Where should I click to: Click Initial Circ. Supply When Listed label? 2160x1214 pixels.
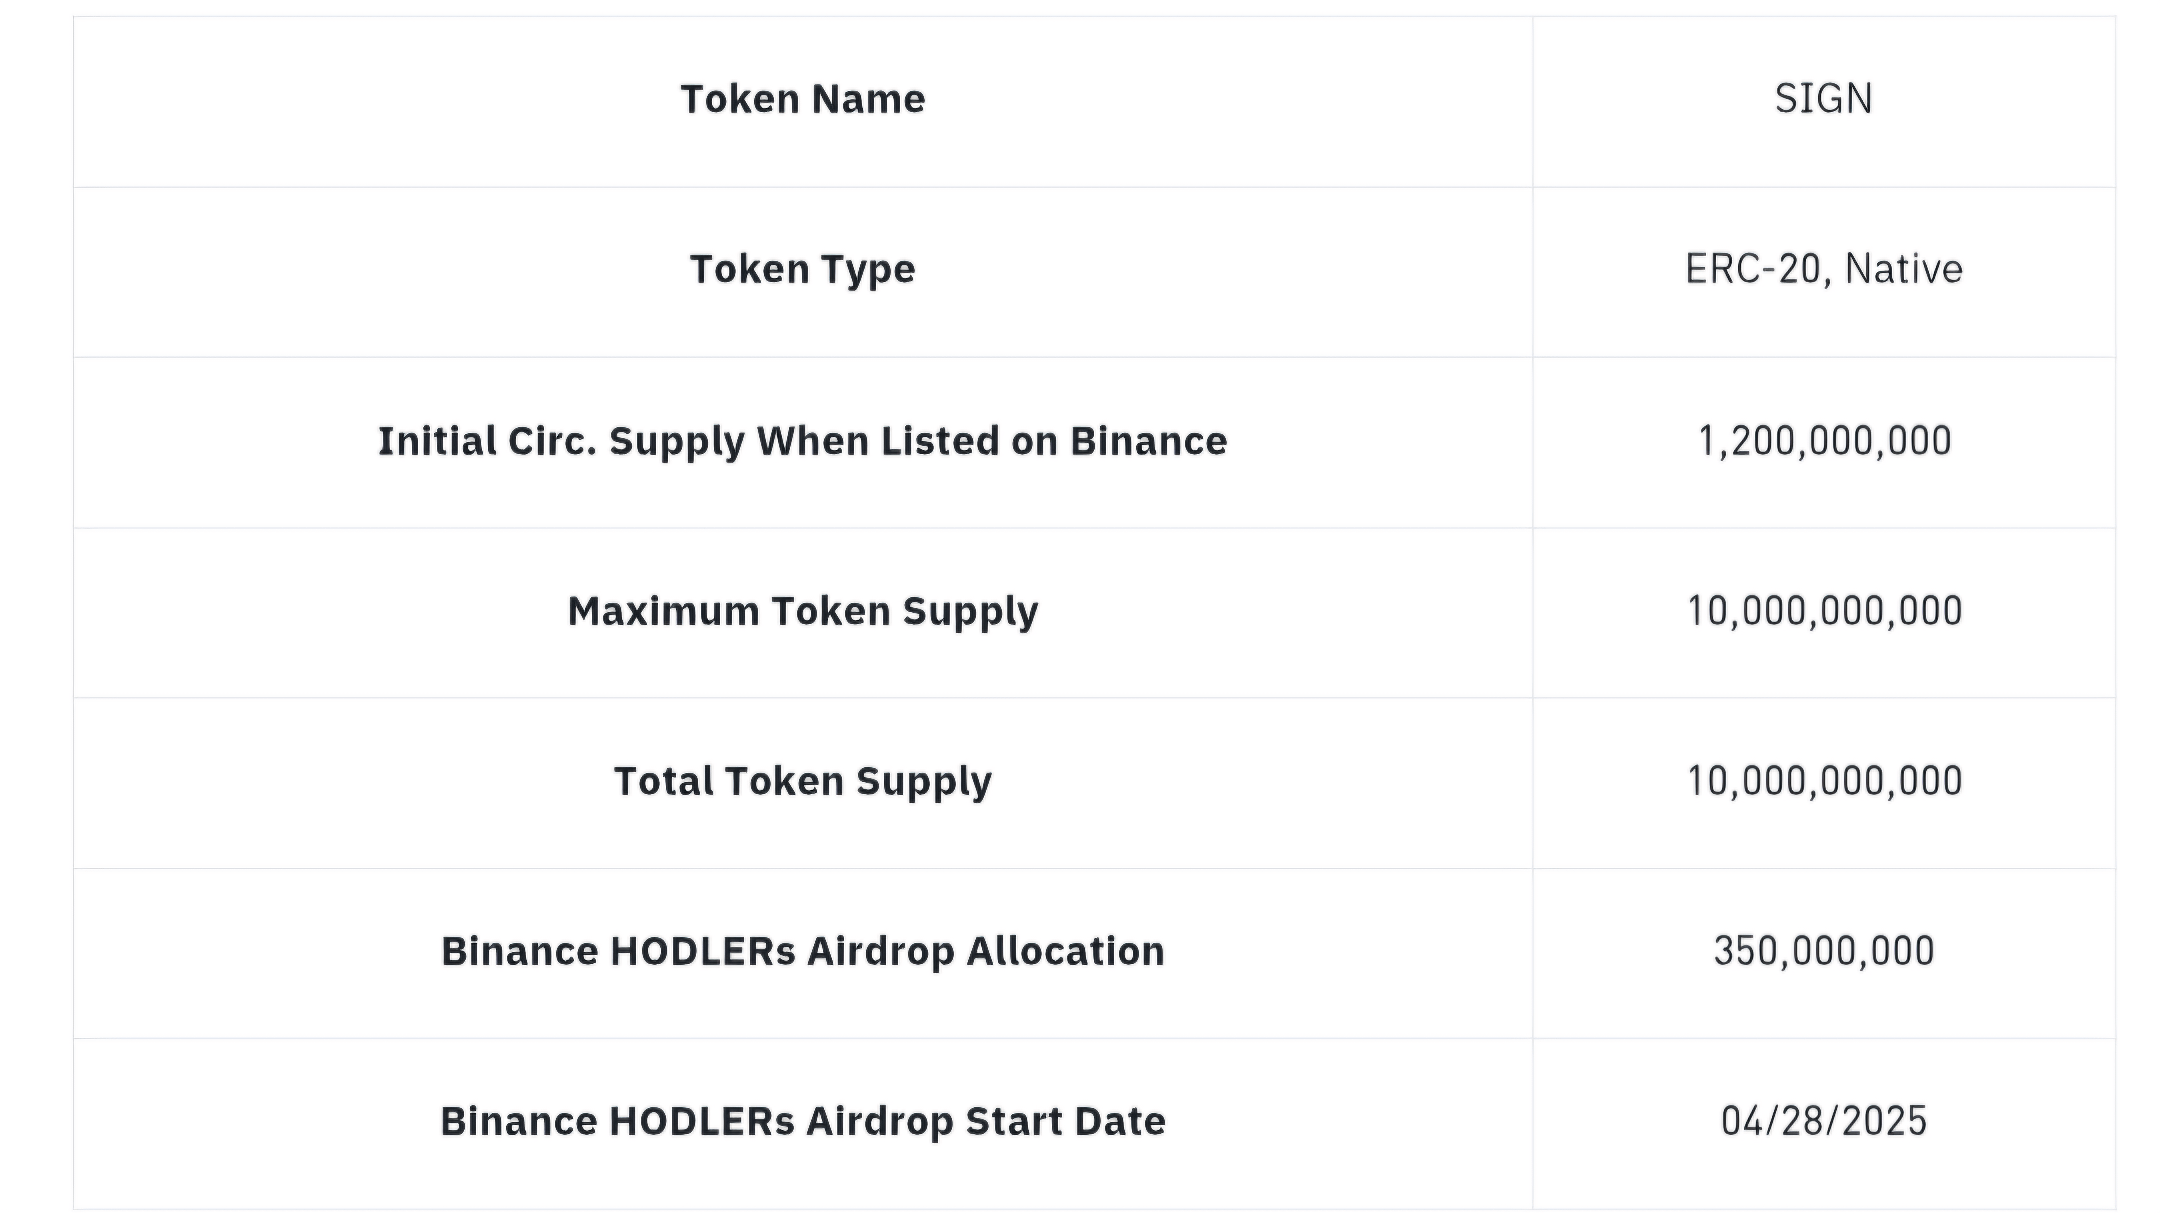[802, 441]
